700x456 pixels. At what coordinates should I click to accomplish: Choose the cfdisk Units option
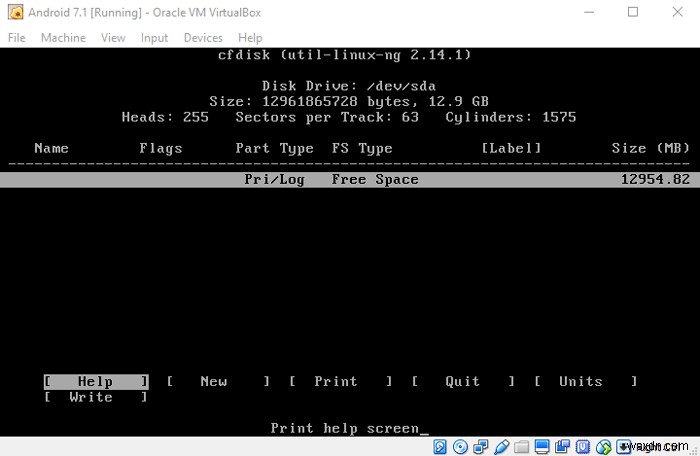(585, 381)
